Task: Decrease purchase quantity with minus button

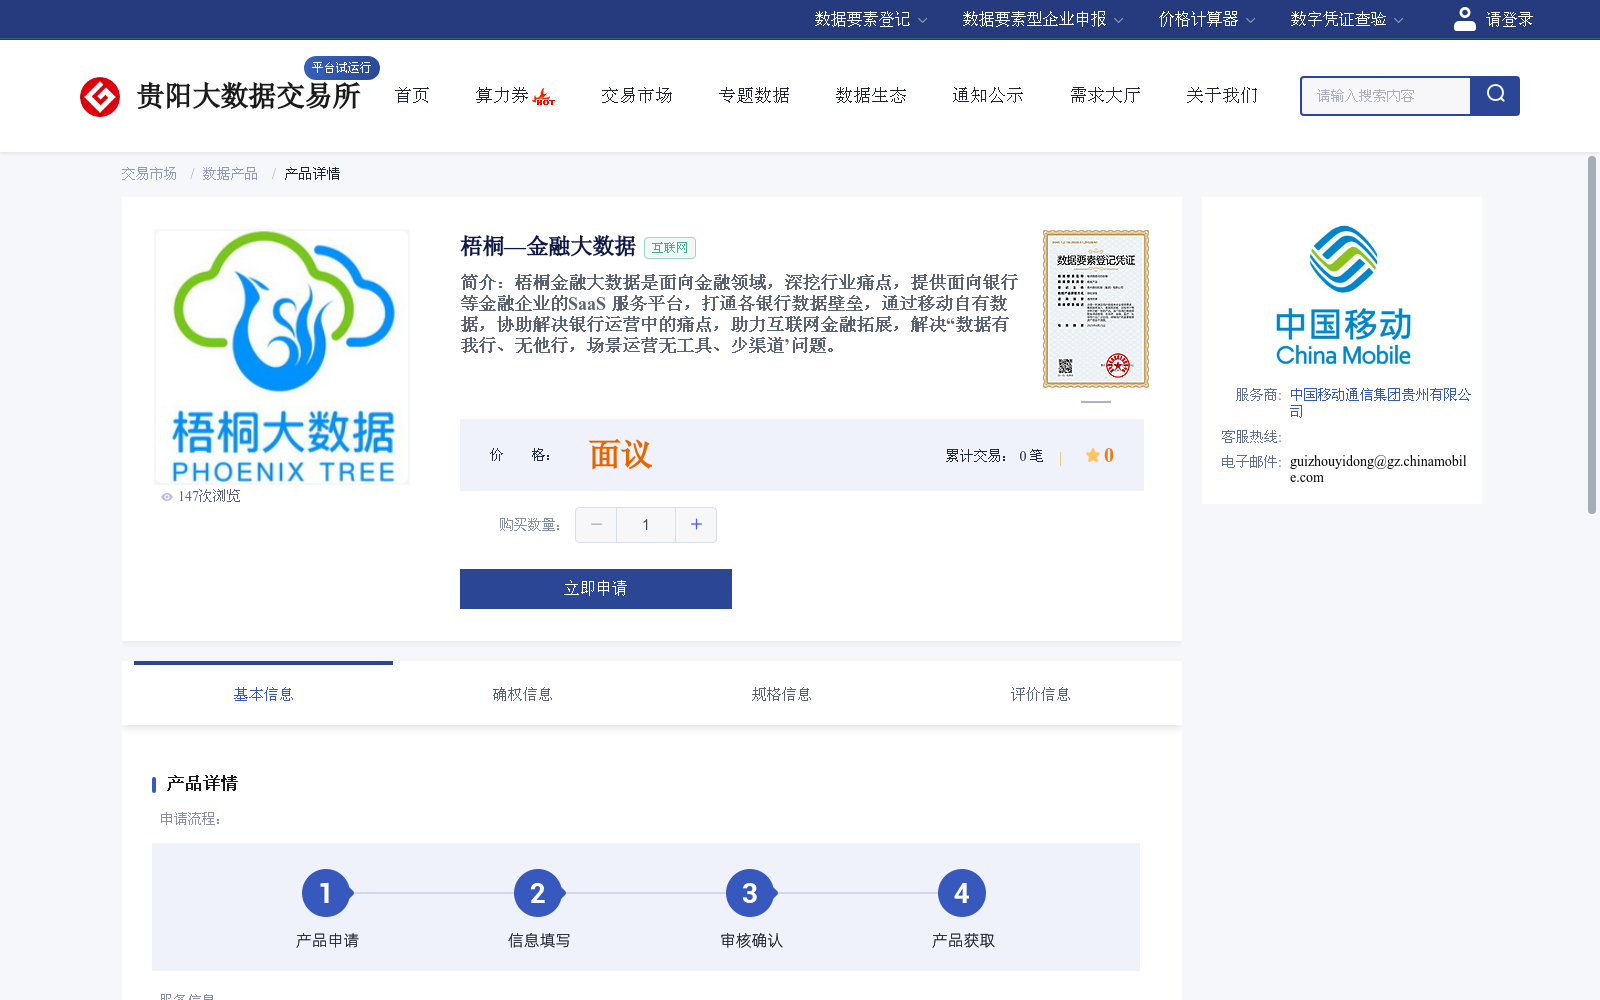Action: pos(596,525)
